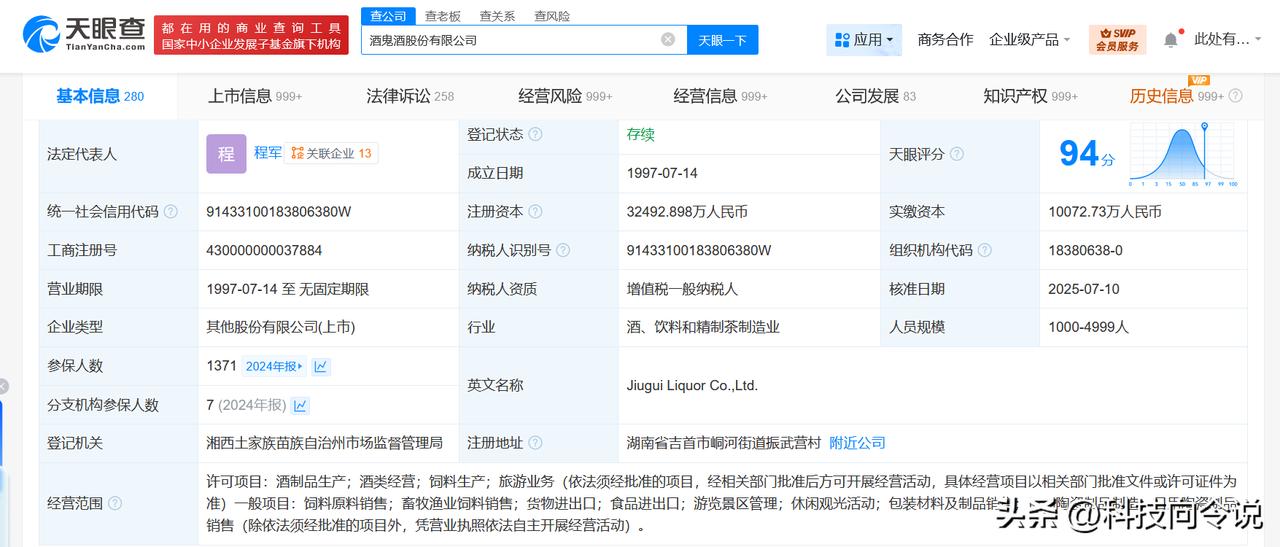Open legal representative 程军's profile link
This screenshot has height=547, width=1280.
pos(267,153)
